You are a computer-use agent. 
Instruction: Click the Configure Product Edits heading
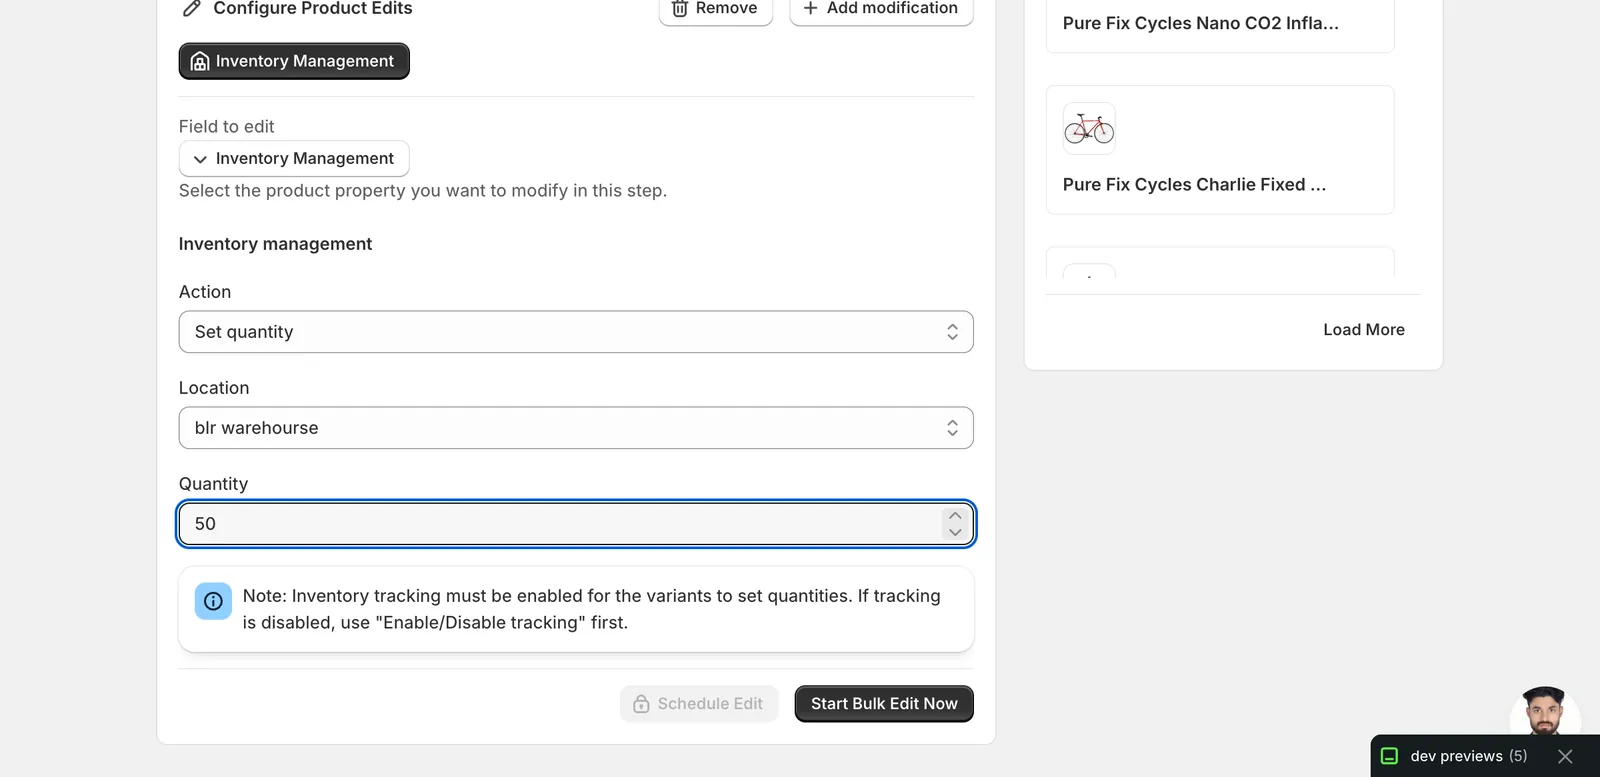[313, 8]
